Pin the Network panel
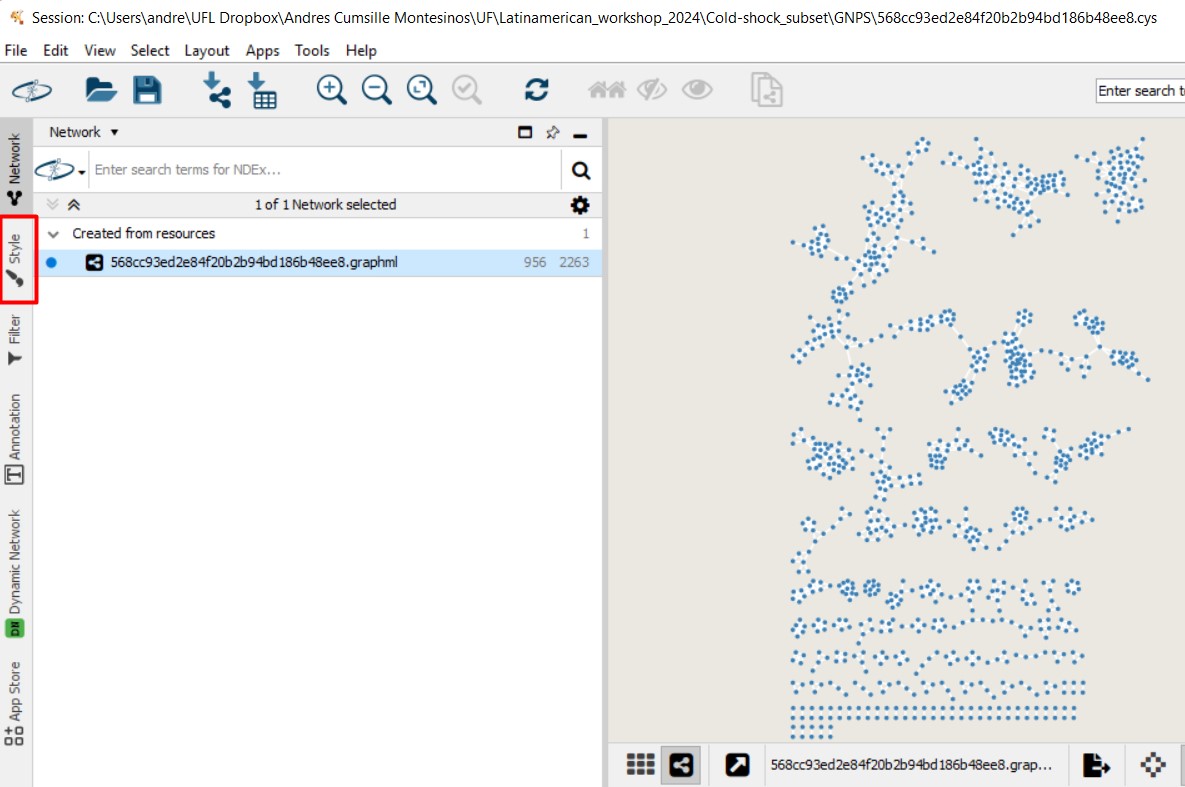The width and height of the screenshot is (1185, 787). point(552,133)
